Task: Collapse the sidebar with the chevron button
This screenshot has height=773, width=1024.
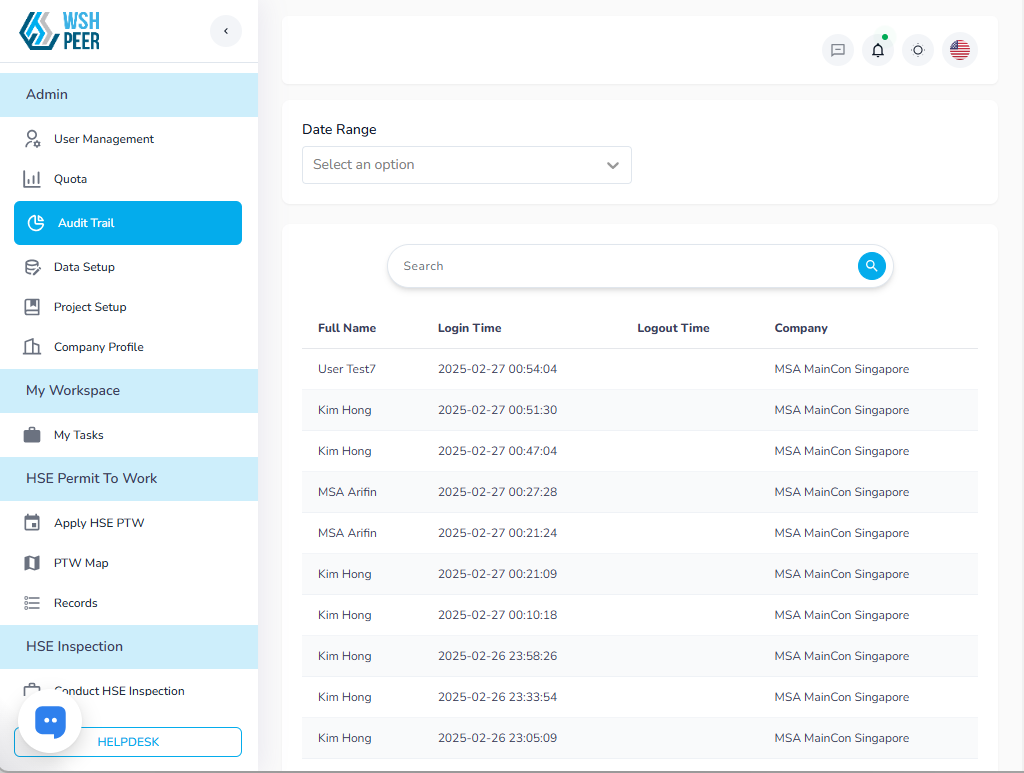Action: click(x=226, y=31)
